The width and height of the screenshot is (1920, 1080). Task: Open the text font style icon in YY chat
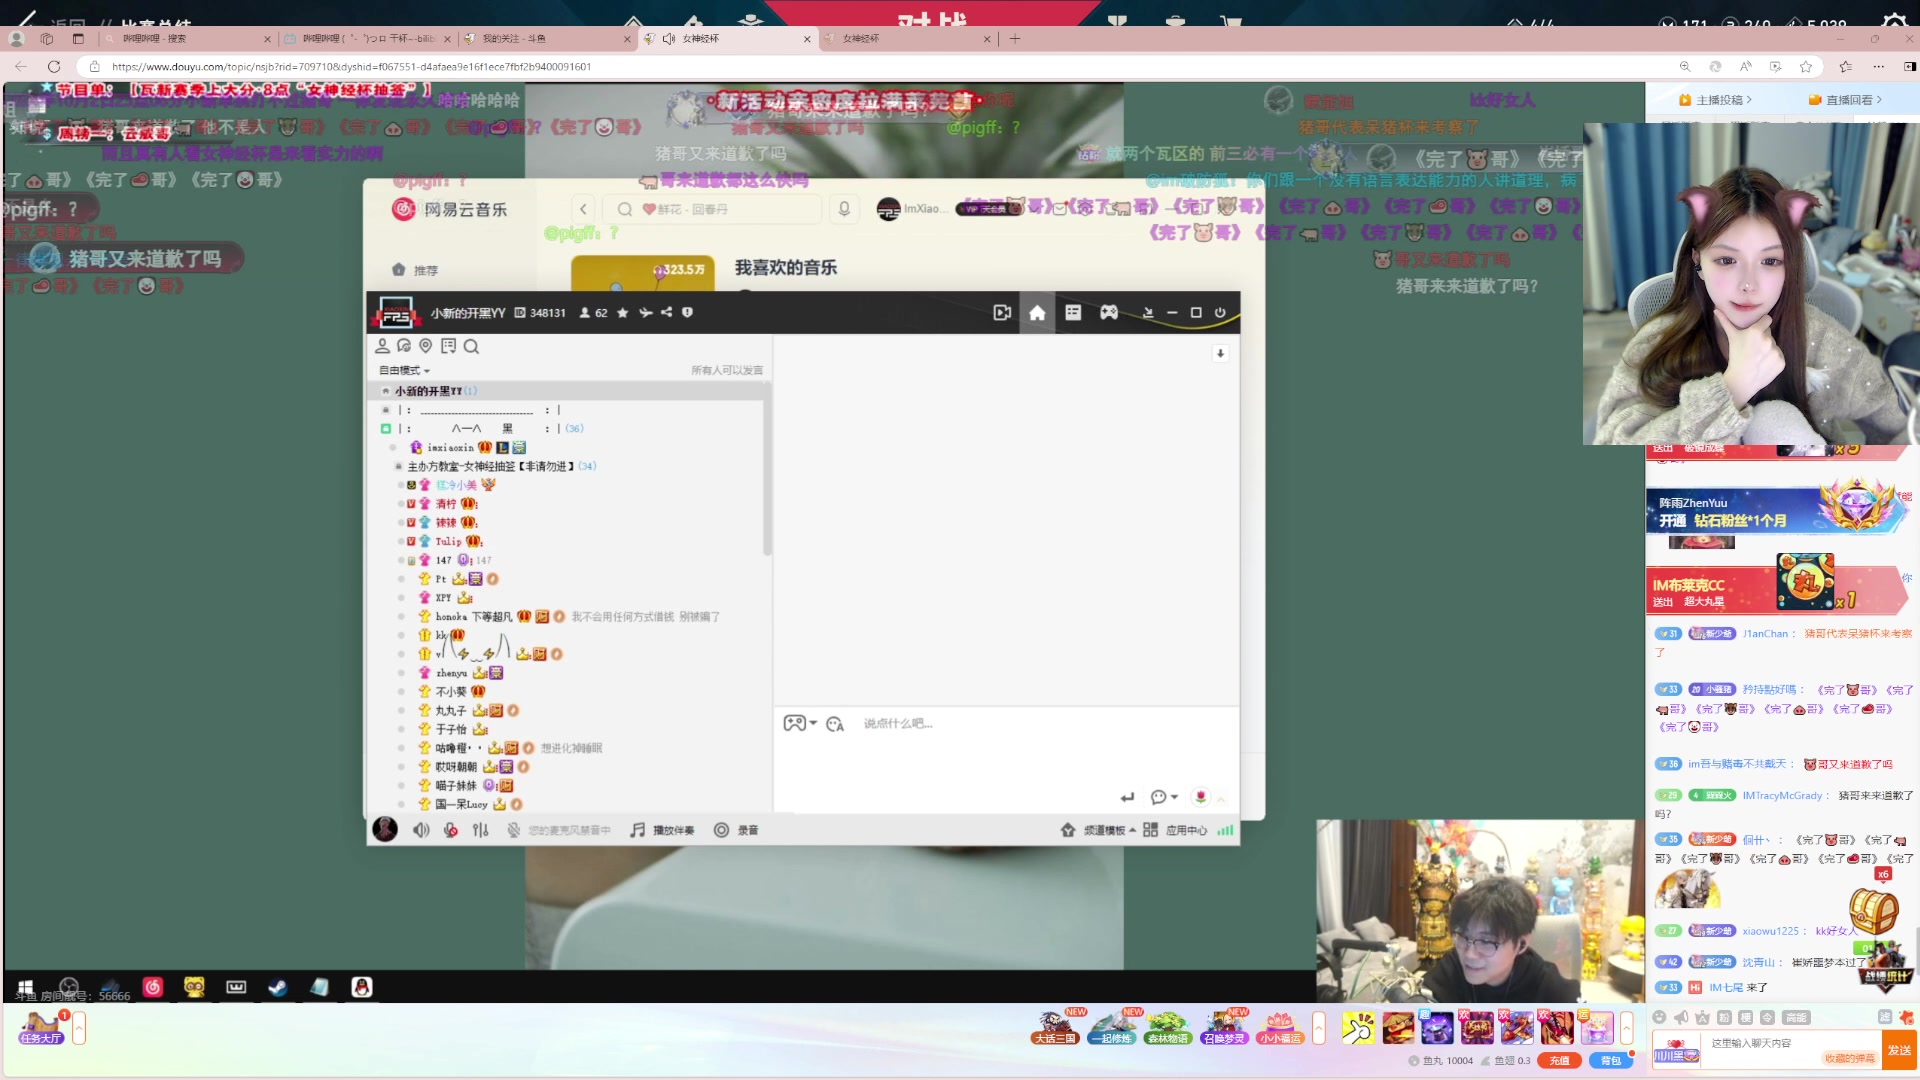(835, 723)
